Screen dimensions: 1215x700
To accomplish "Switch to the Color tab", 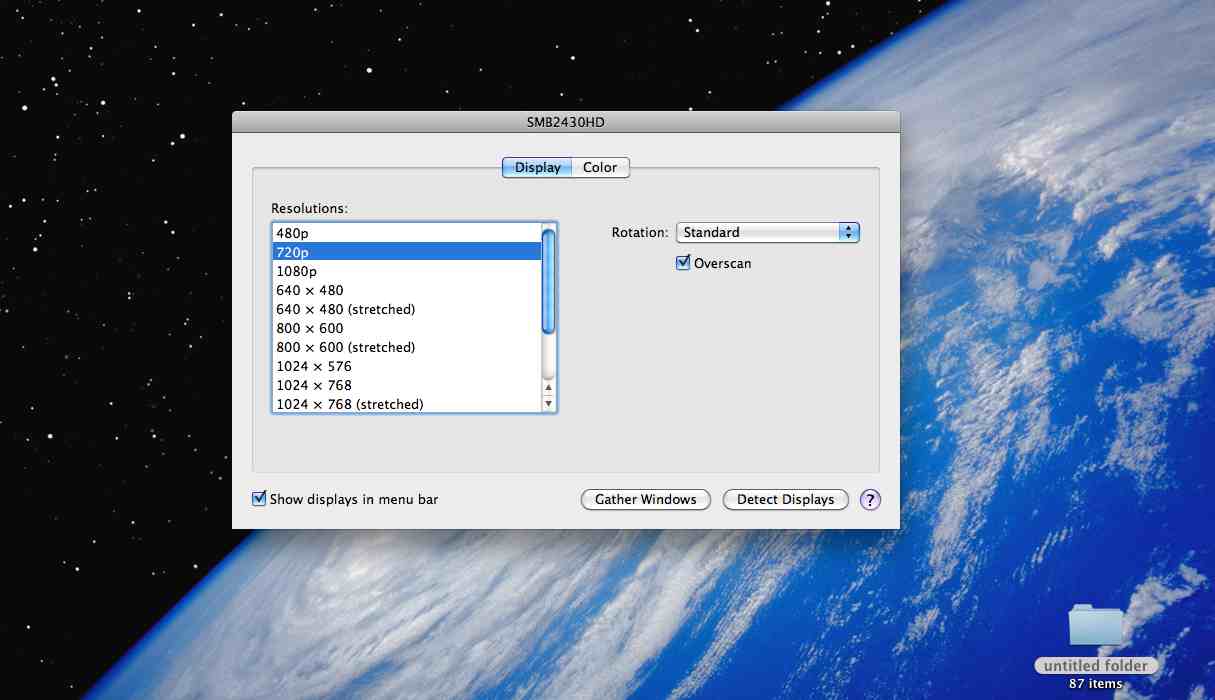I will coord(600,168).
